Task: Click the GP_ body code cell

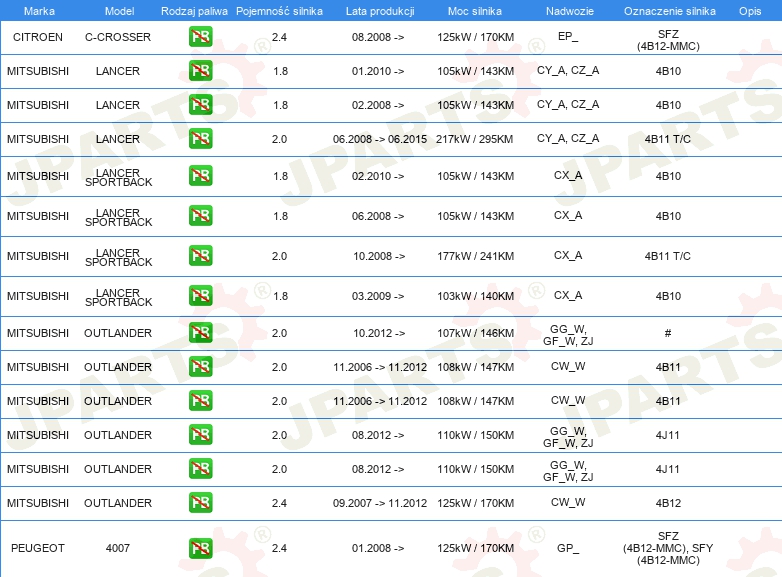Action: tap(568, 548)
